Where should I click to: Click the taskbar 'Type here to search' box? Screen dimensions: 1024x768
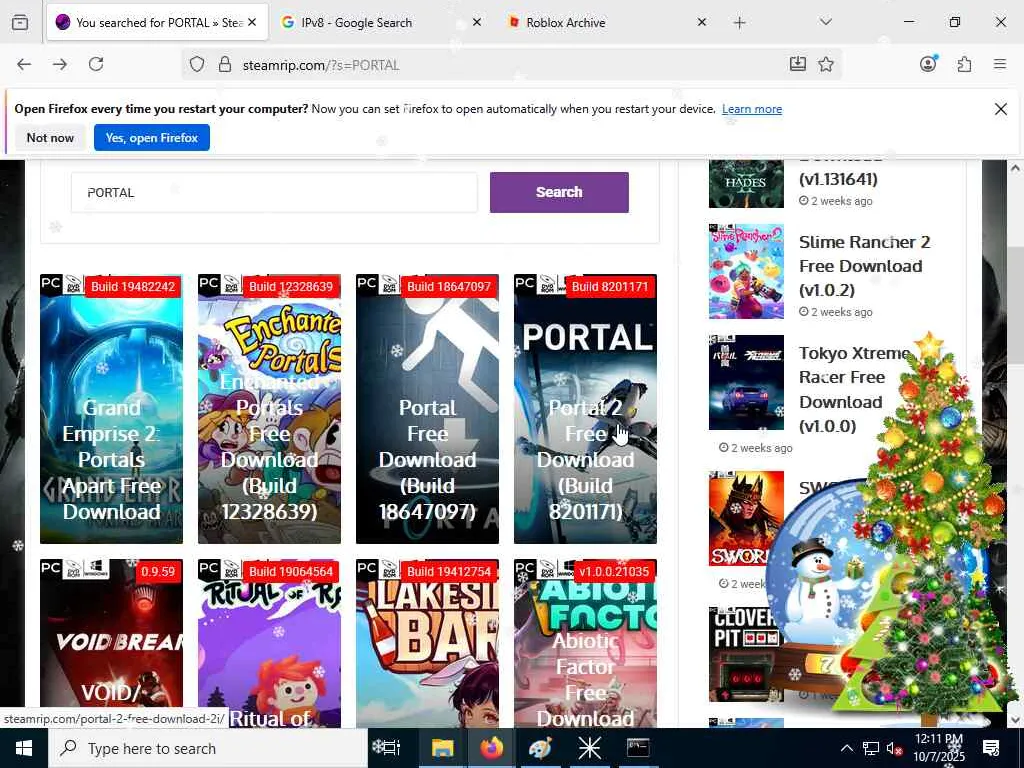coord(208,748)
